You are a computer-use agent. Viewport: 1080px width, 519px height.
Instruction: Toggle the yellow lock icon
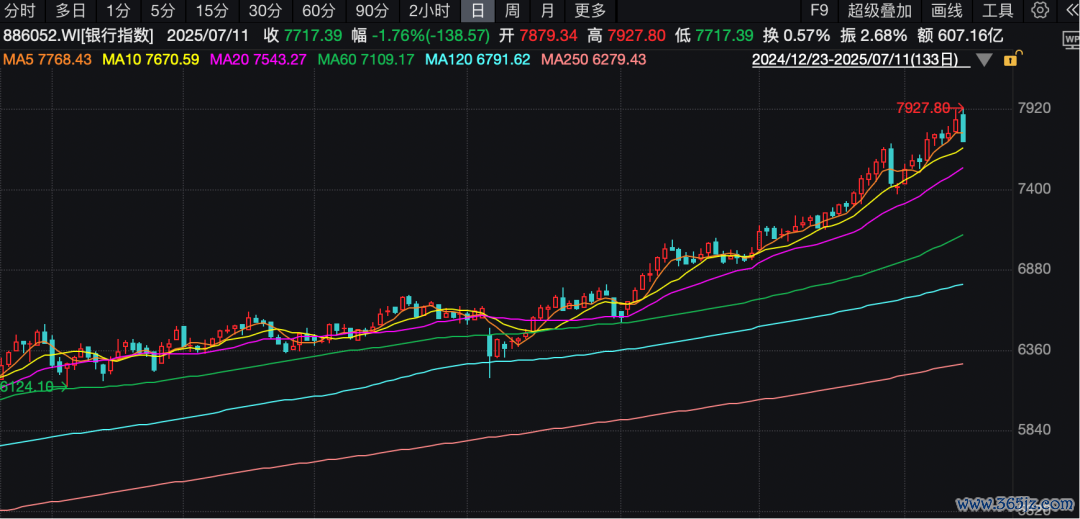click(1010, 60)
